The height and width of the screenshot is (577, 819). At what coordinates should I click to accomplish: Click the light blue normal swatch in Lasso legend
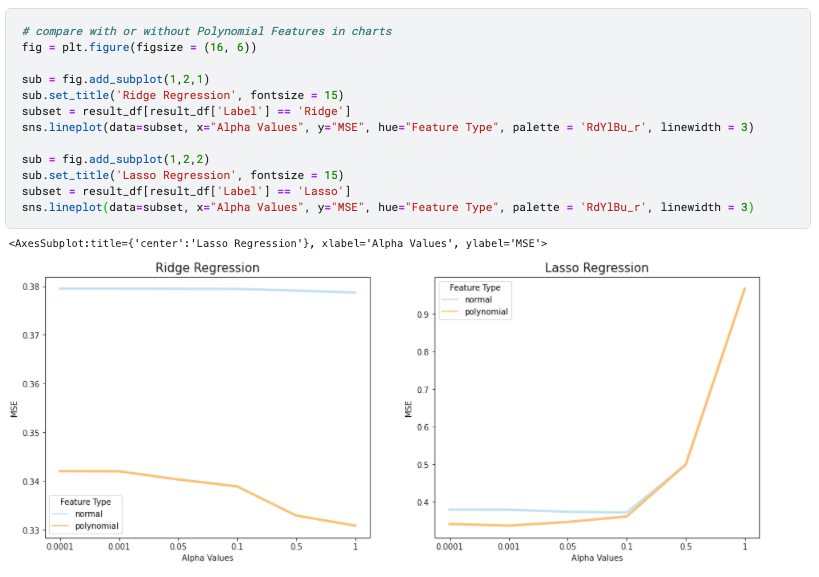pyautogui.click(x=450, y=300)
